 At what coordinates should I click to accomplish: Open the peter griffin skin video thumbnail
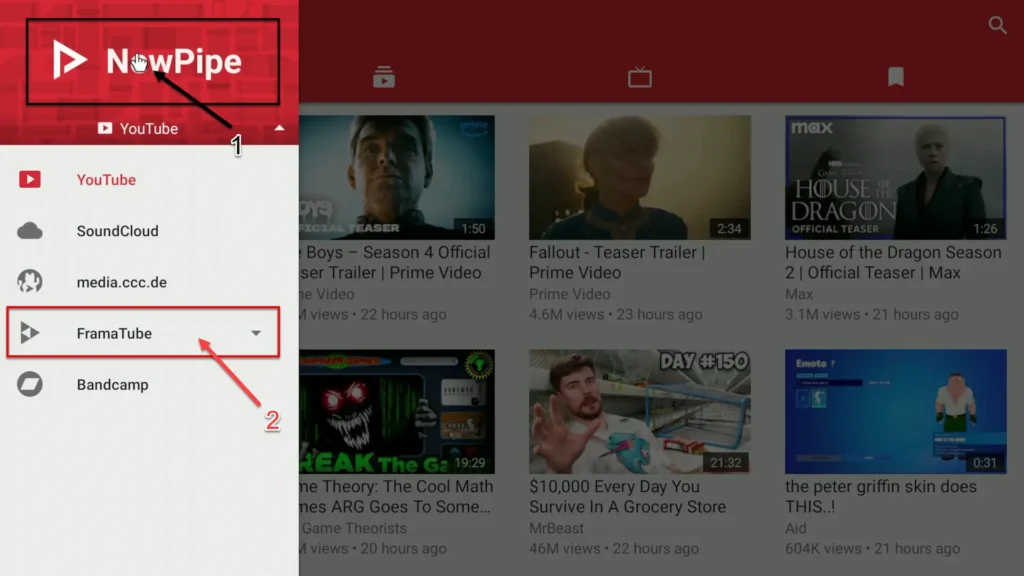(x=895, y=411)
